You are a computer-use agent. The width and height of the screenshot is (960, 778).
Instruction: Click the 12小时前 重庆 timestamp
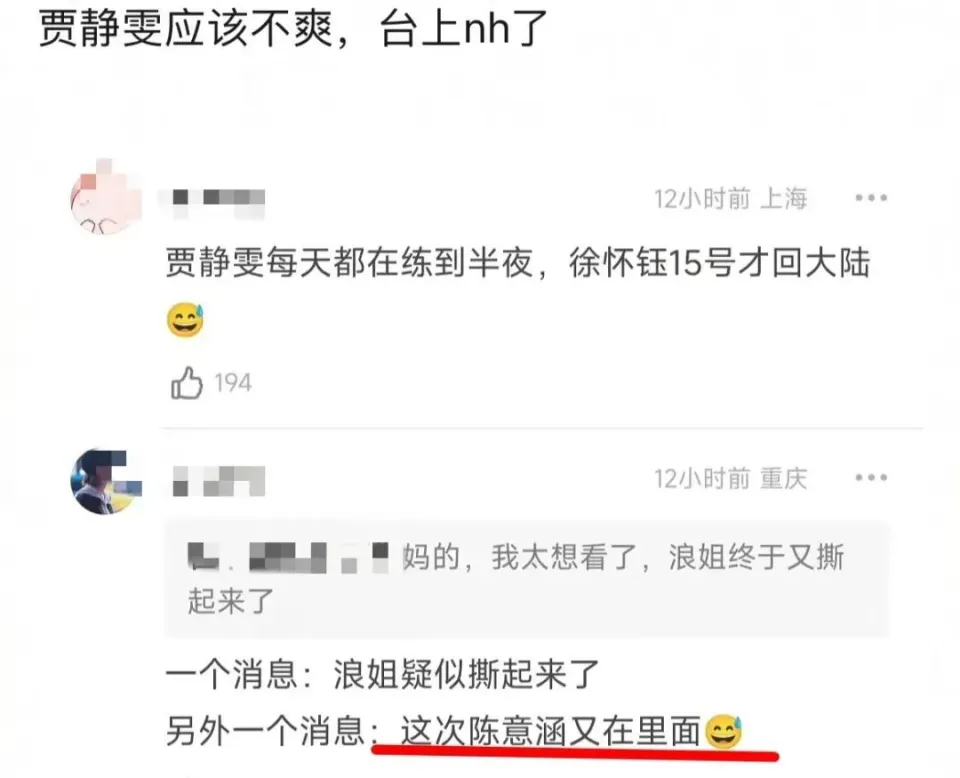(x=730, y=478)
